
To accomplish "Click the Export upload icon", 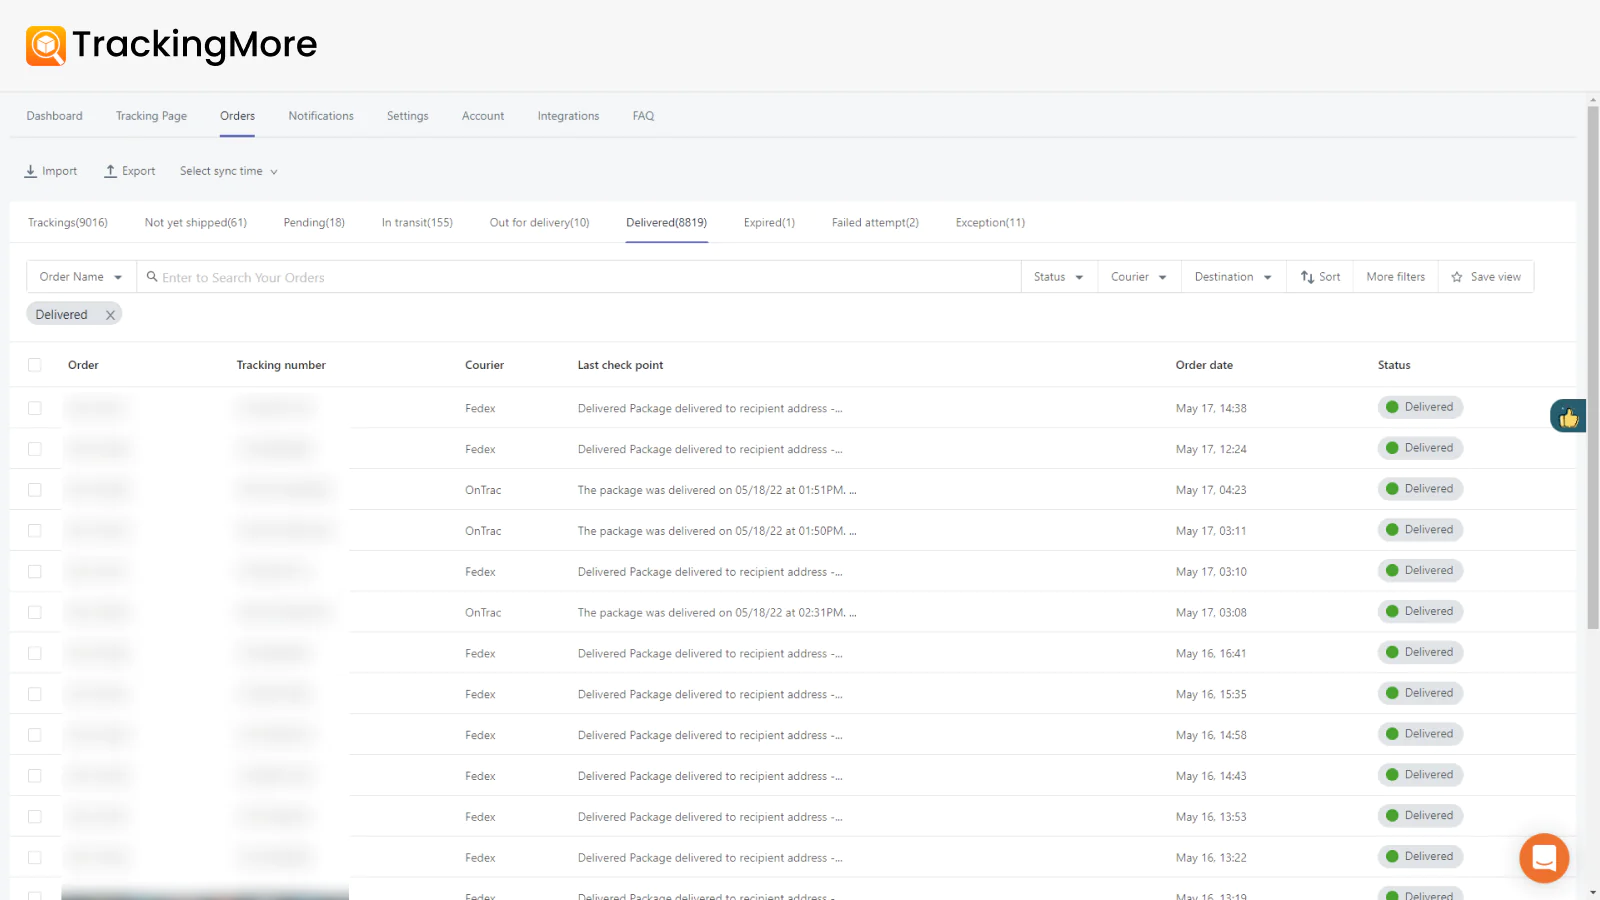I will point(111,171).
